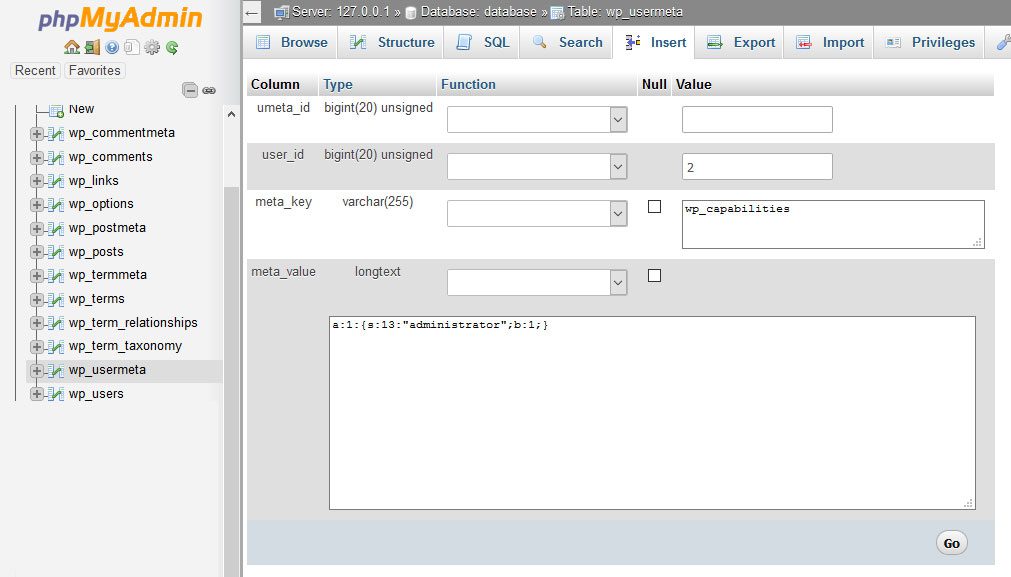Expand the wp_options table tree node
Image resolution: width=1011 pixels, height=577 pixels.
(x=37, y=204)
